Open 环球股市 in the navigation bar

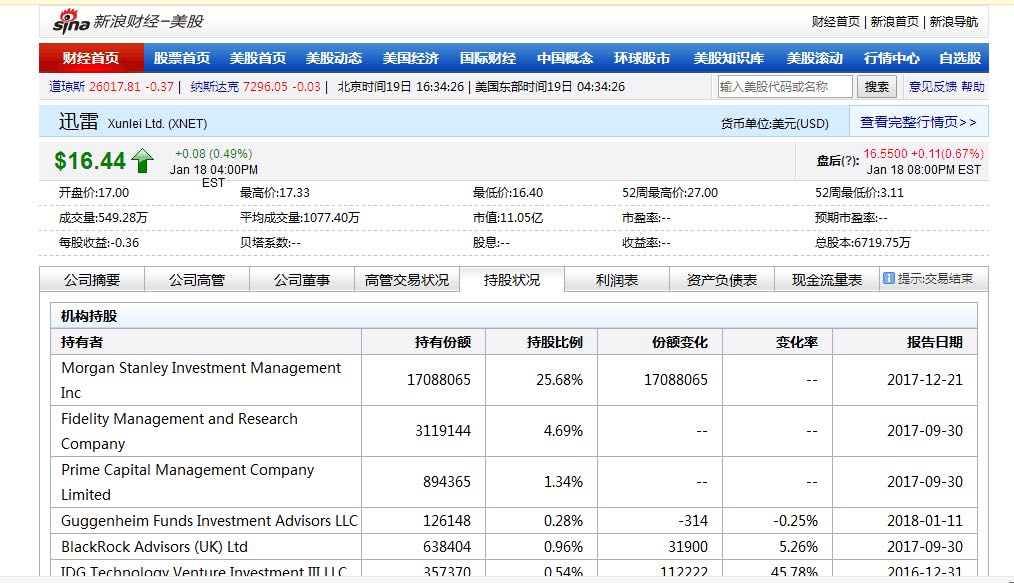pos(642,58)
